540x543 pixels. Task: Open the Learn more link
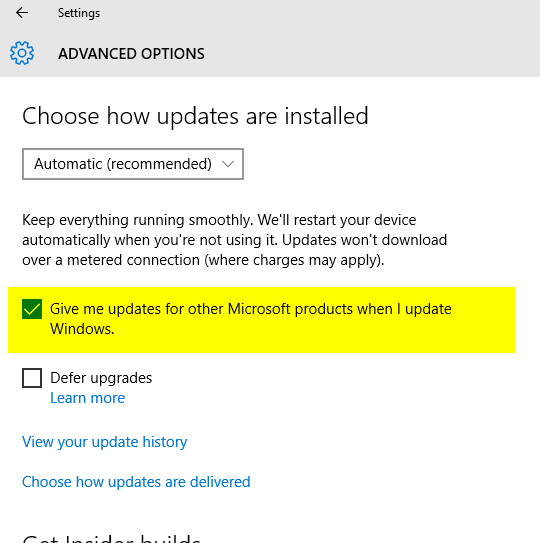87,398
